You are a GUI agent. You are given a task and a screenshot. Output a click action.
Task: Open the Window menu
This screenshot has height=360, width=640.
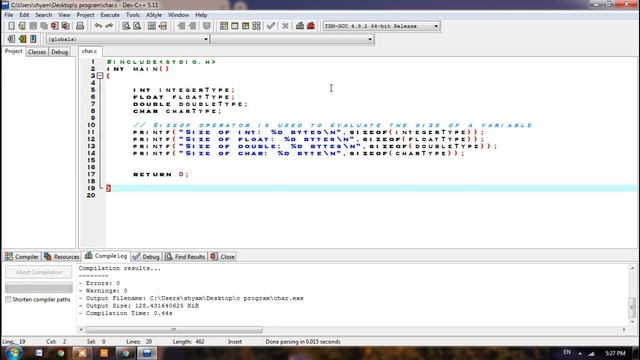[178, 15]
